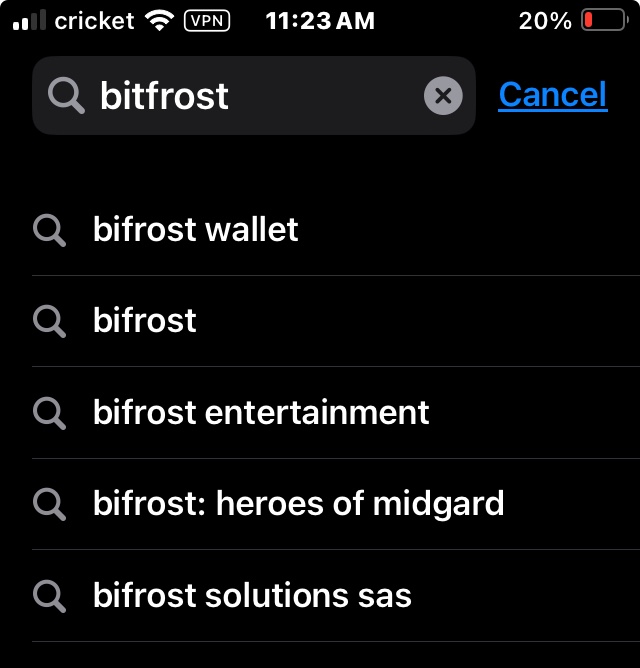
Task: Tap the 11:23 AM clock
Action: [x=320, y=20]
